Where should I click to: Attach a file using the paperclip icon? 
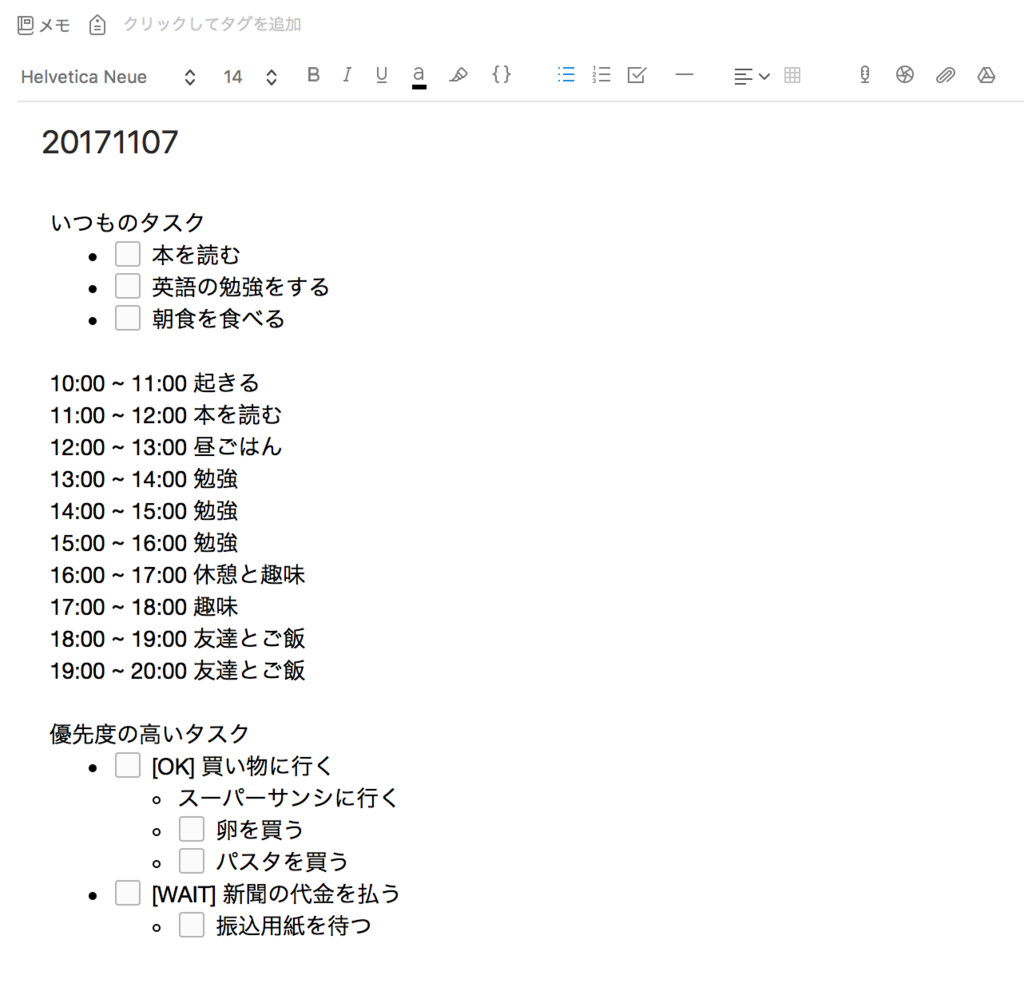tap(945, 75)
